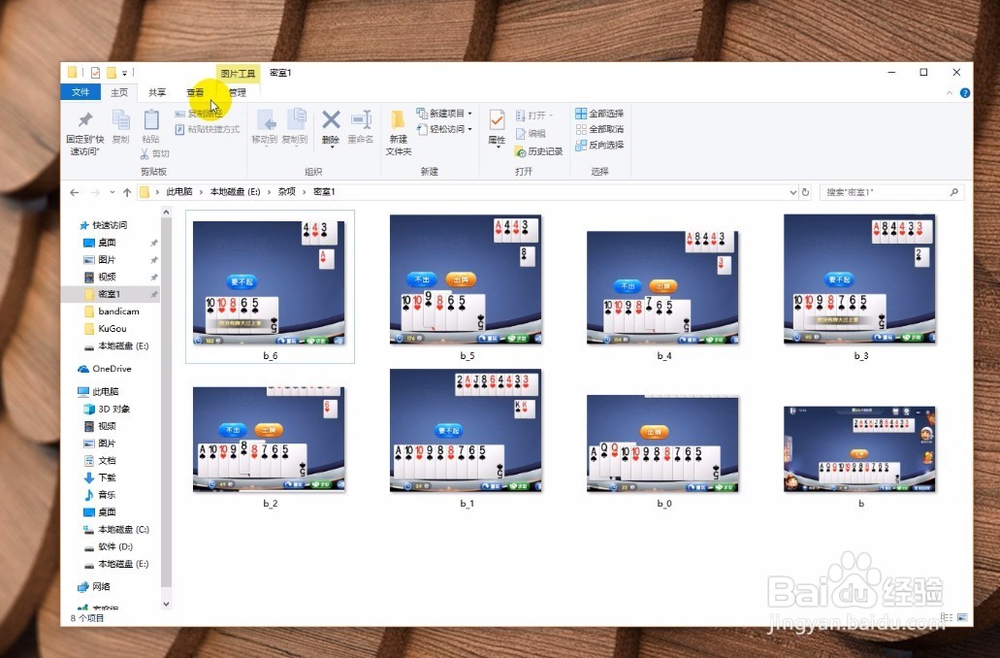Switch to large icons view button
This screenshot has height=658, width=1000.
(x=962, y=617)
